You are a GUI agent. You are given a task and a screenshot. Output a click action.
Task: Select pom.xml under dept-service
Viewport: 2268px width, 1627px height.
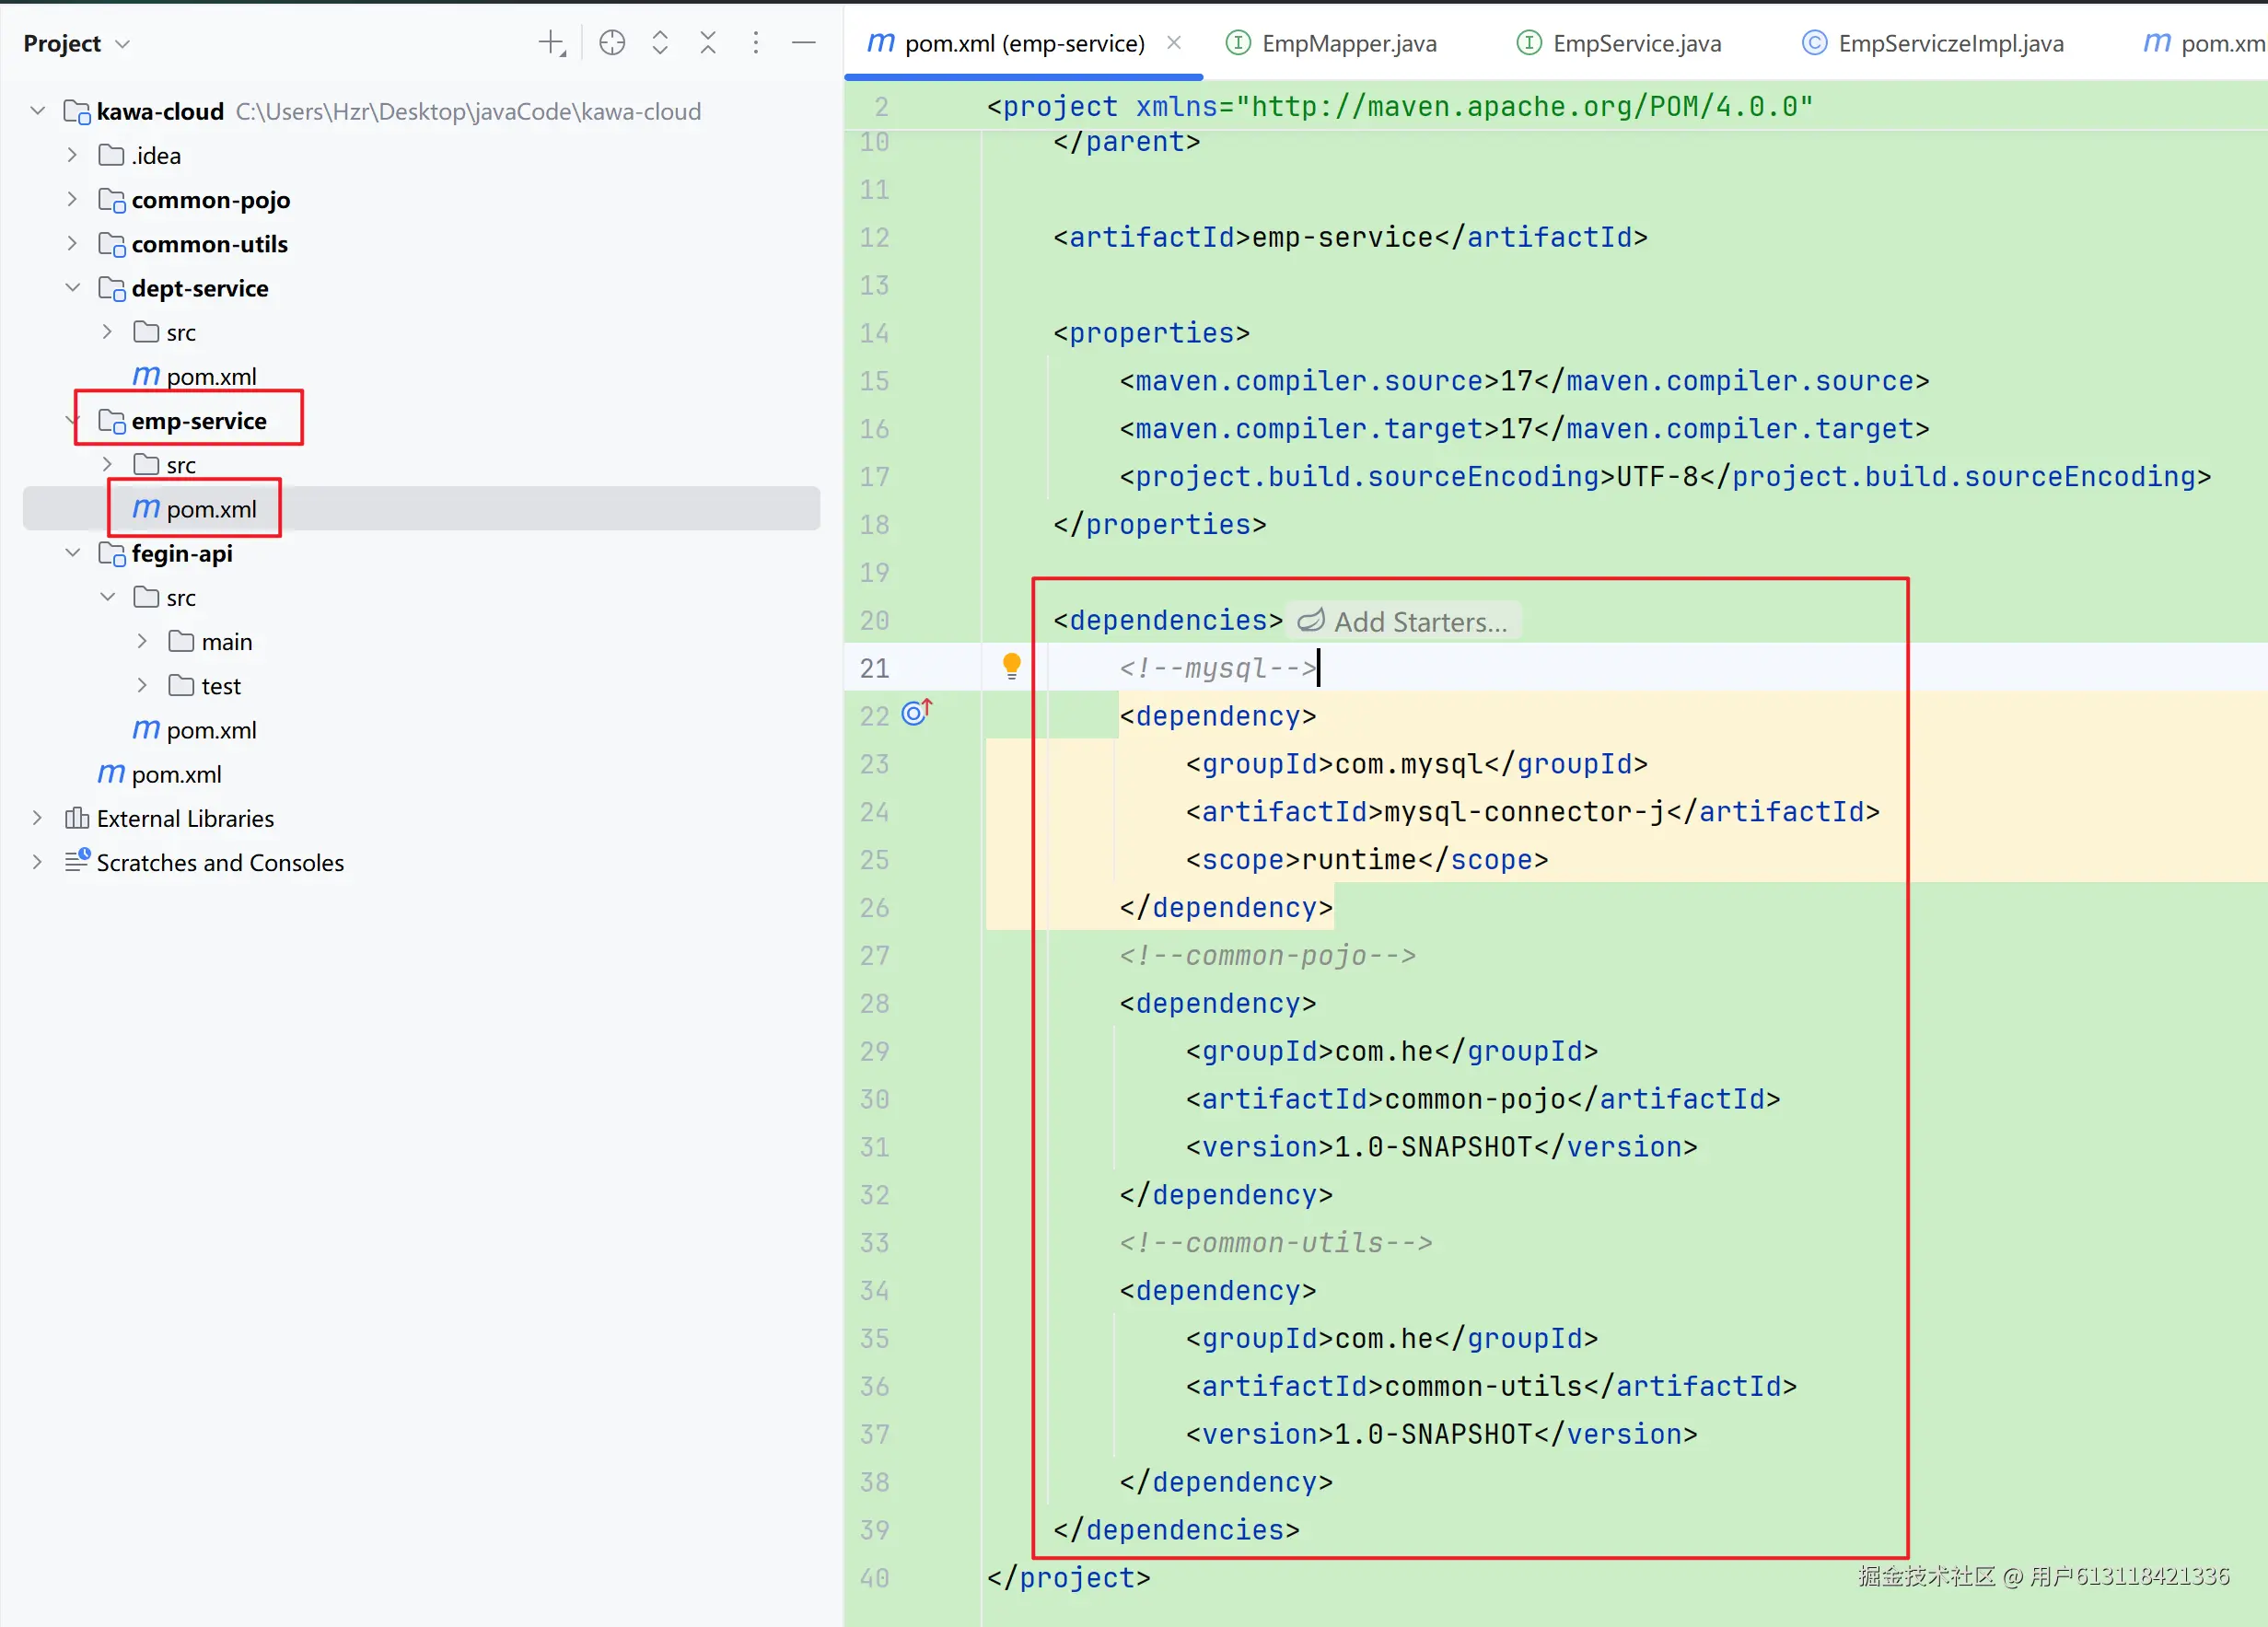coord(211,376)
